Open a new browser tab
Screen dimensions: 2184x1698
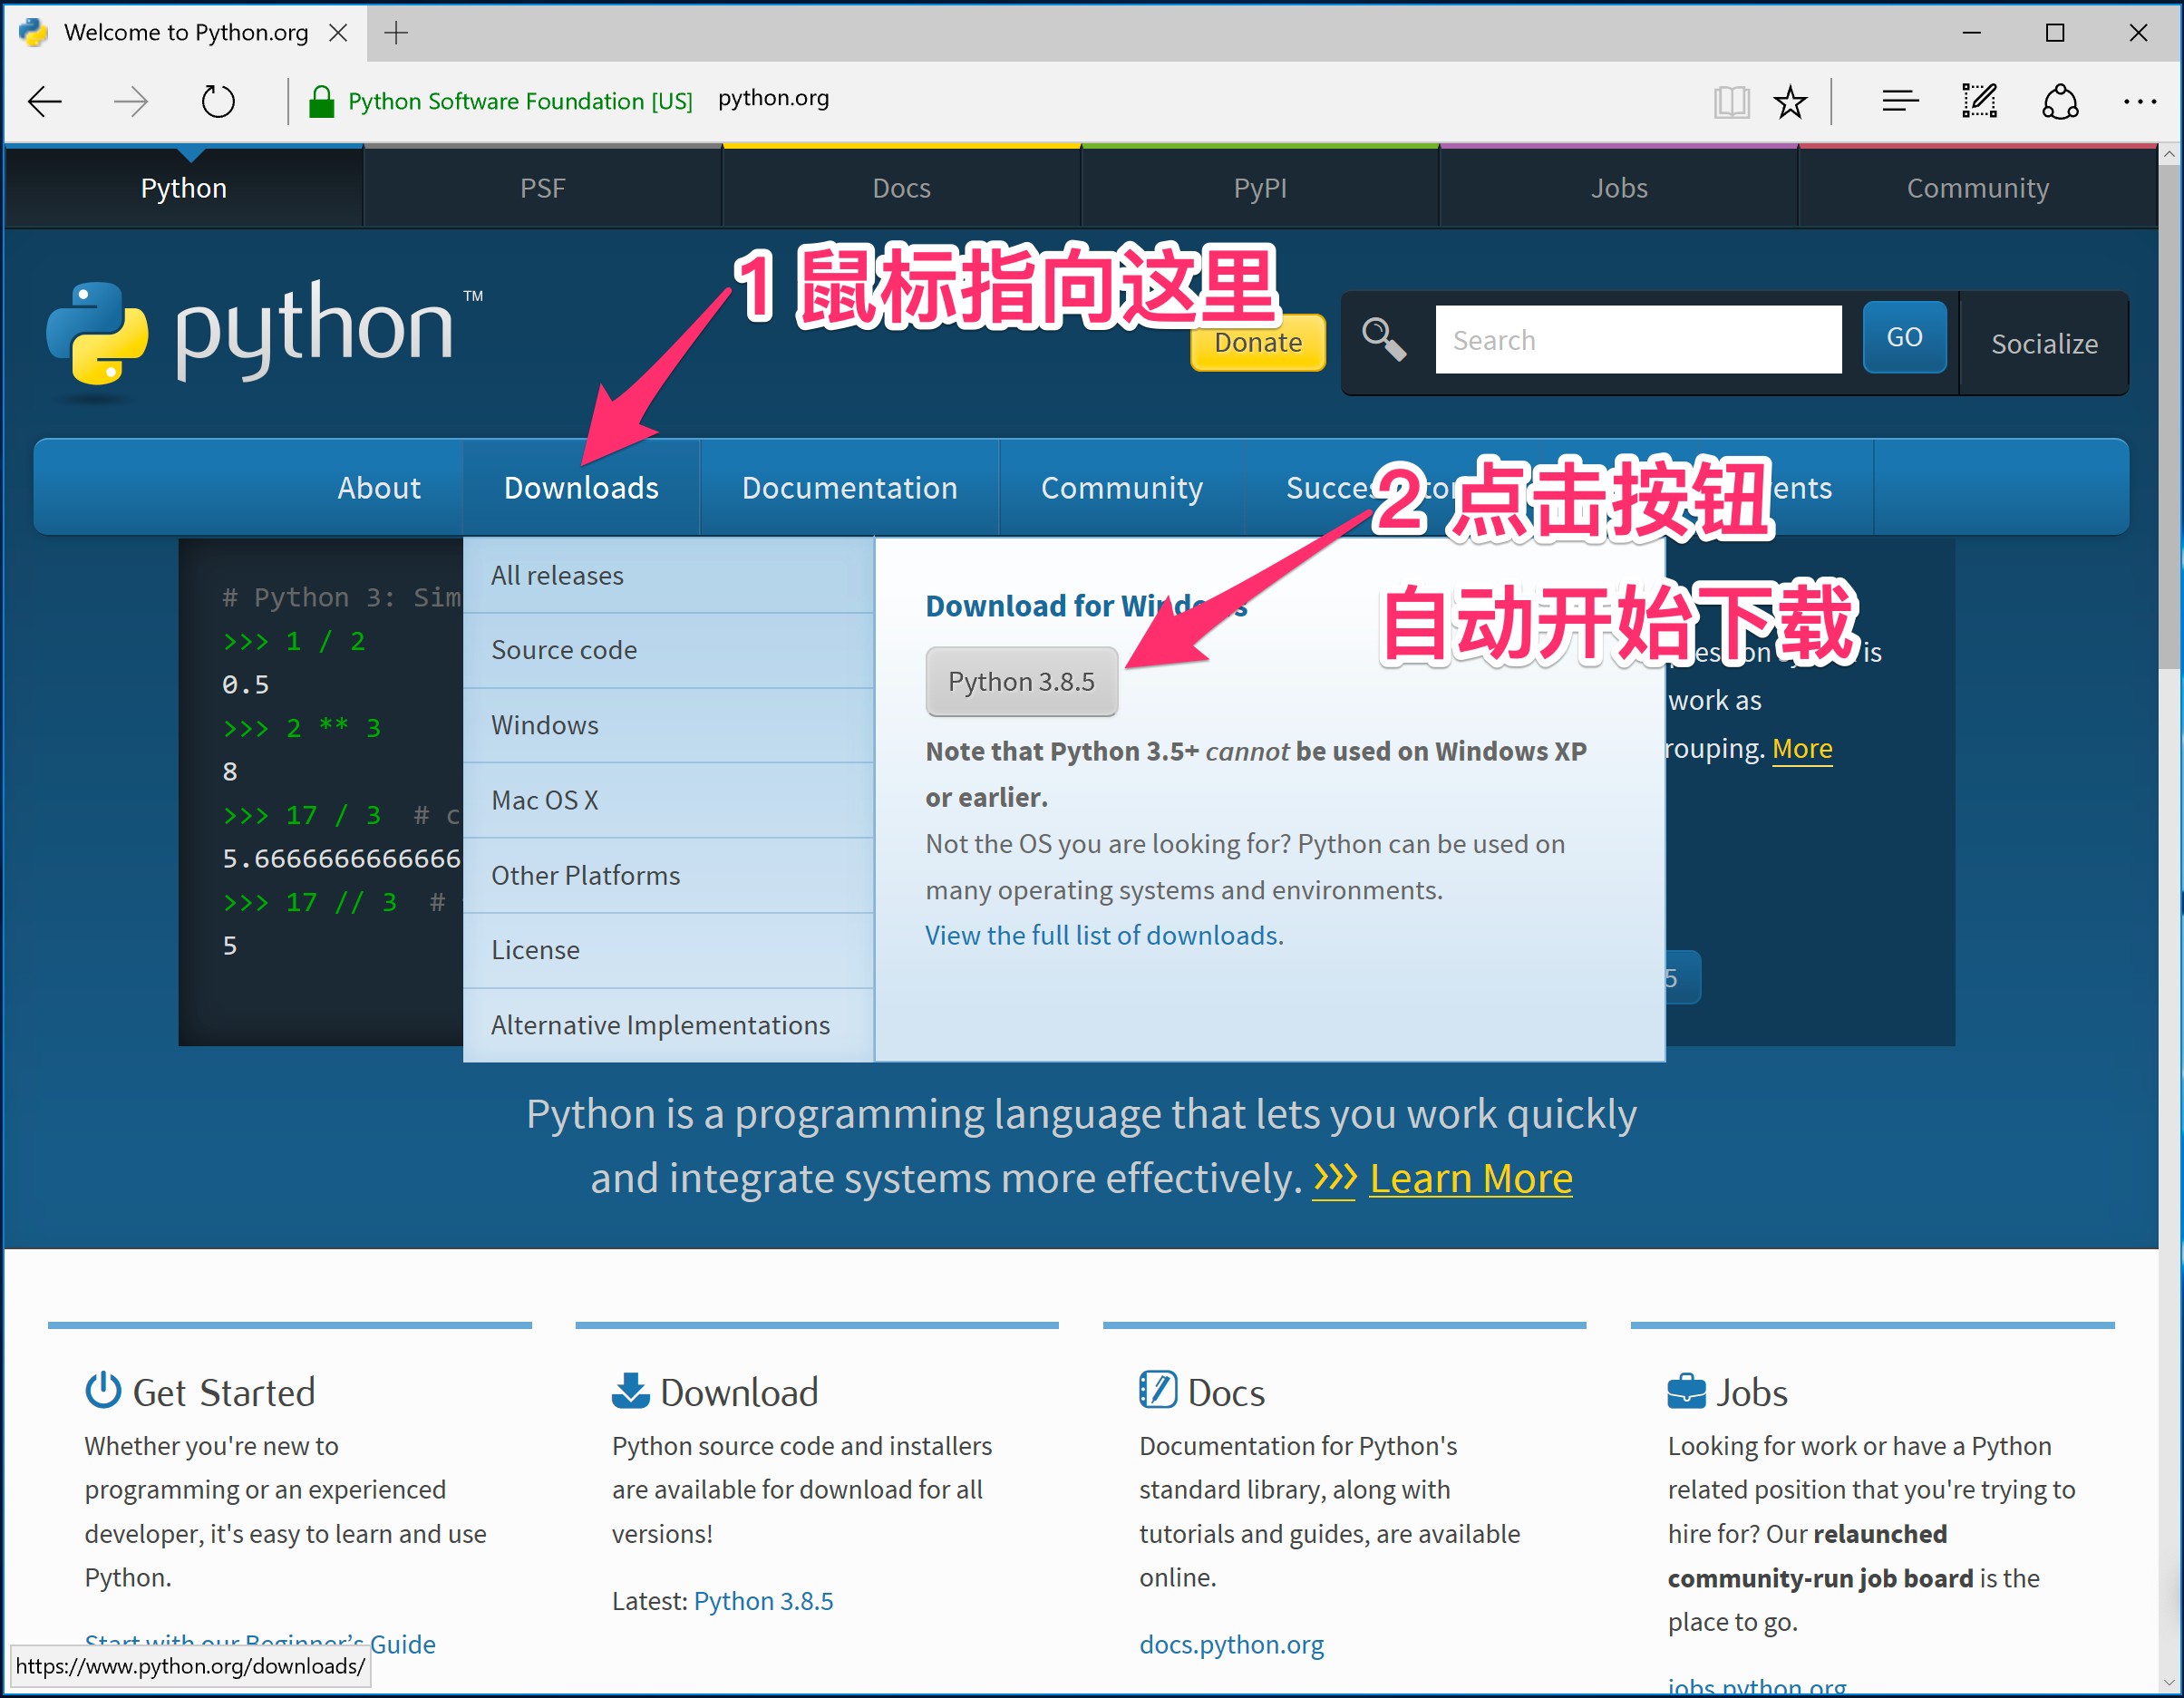point(396,33)
